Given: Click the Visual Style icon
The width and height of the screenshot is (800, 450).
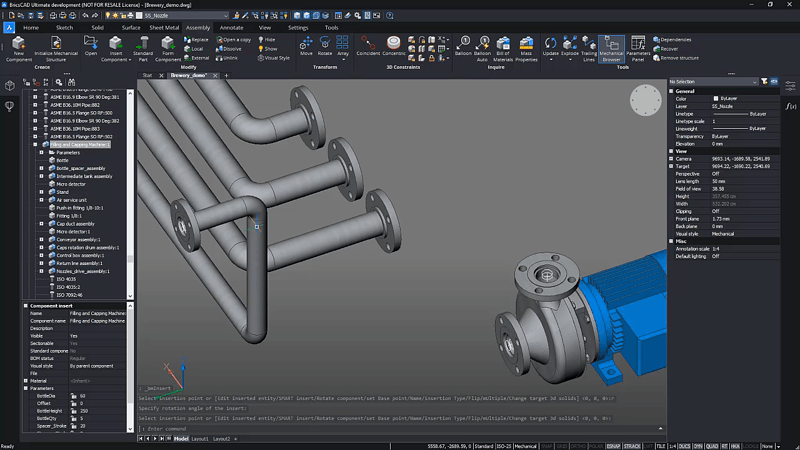Looking at the screenshot, I should click(x=273, y=58).
